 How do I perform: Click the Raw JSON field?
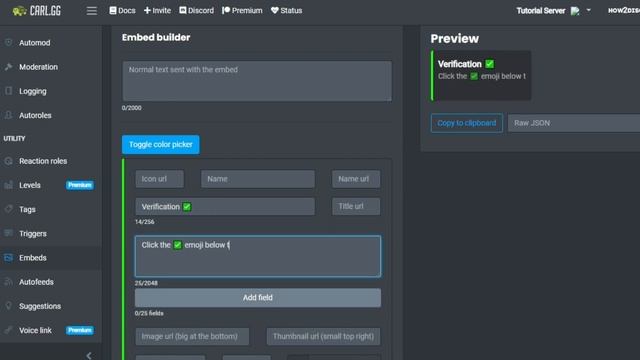(x=574, y=123)
